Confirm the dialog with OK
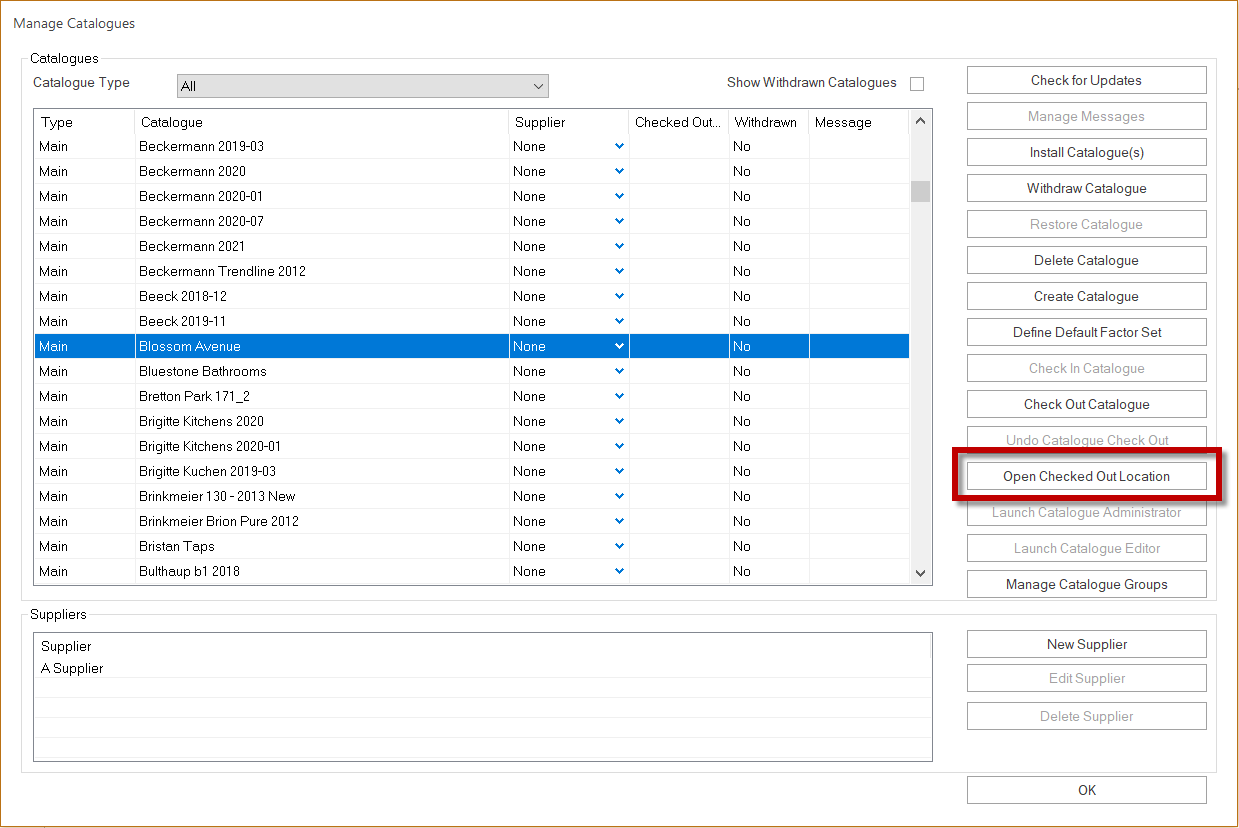Viewport: 1239px width, 828px height. pos(1086,790)
